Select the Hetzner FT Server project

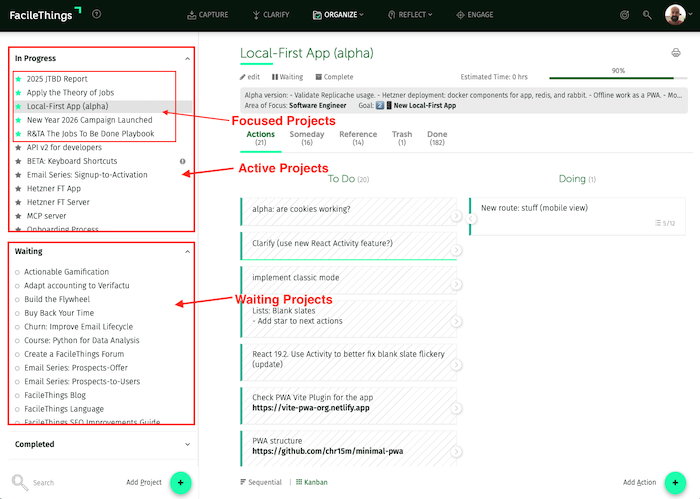pos(58,202)
